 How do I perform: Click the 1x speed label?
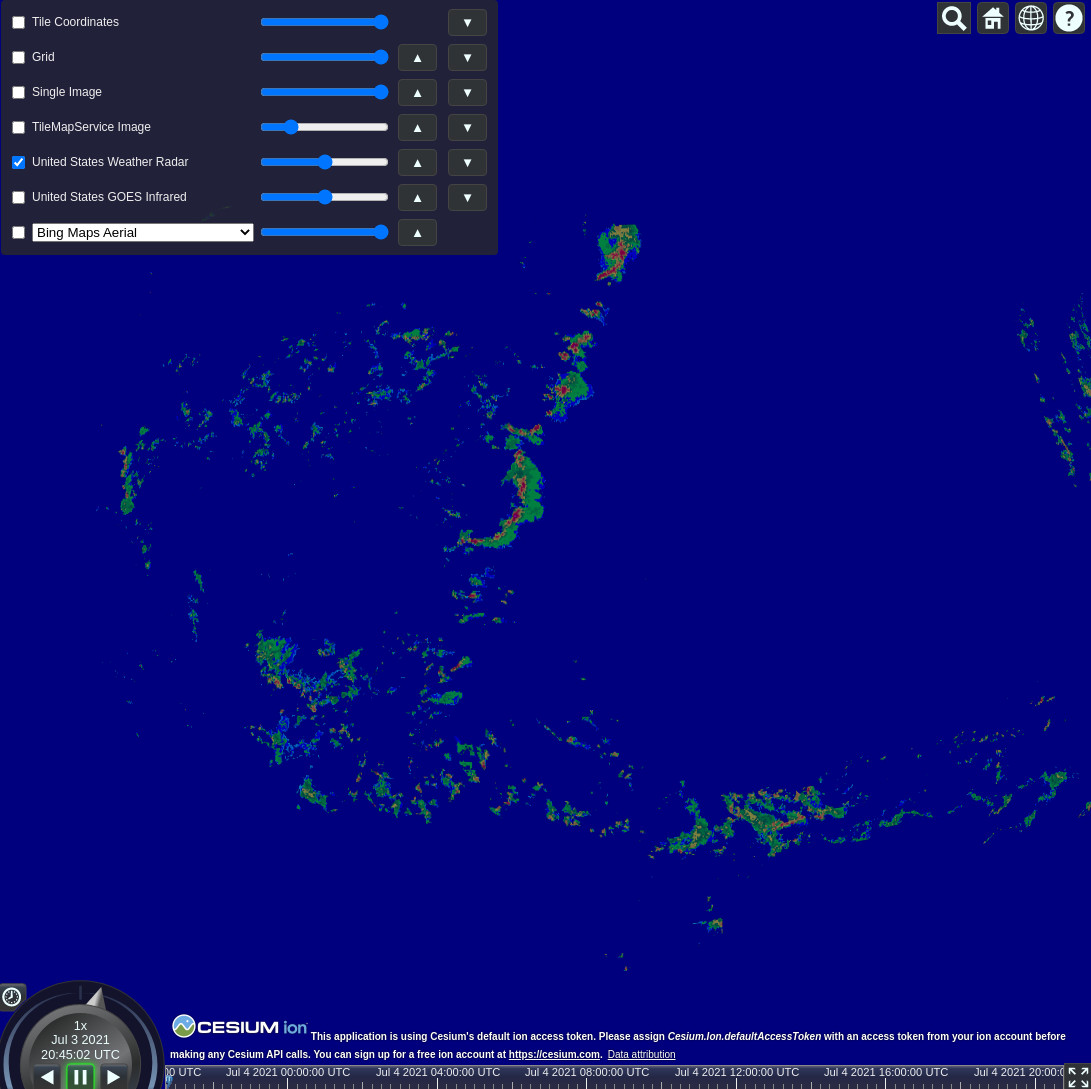[x=80, y=1026]
